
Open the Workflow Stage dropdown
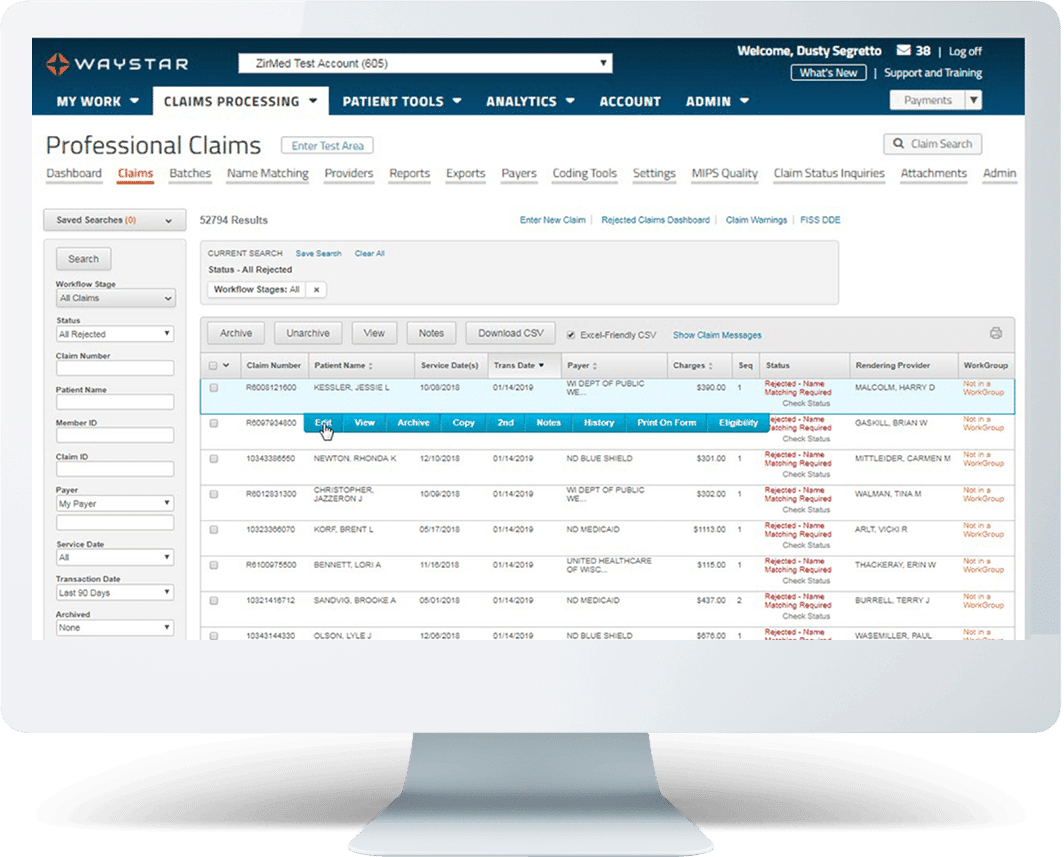pos(114,298)
